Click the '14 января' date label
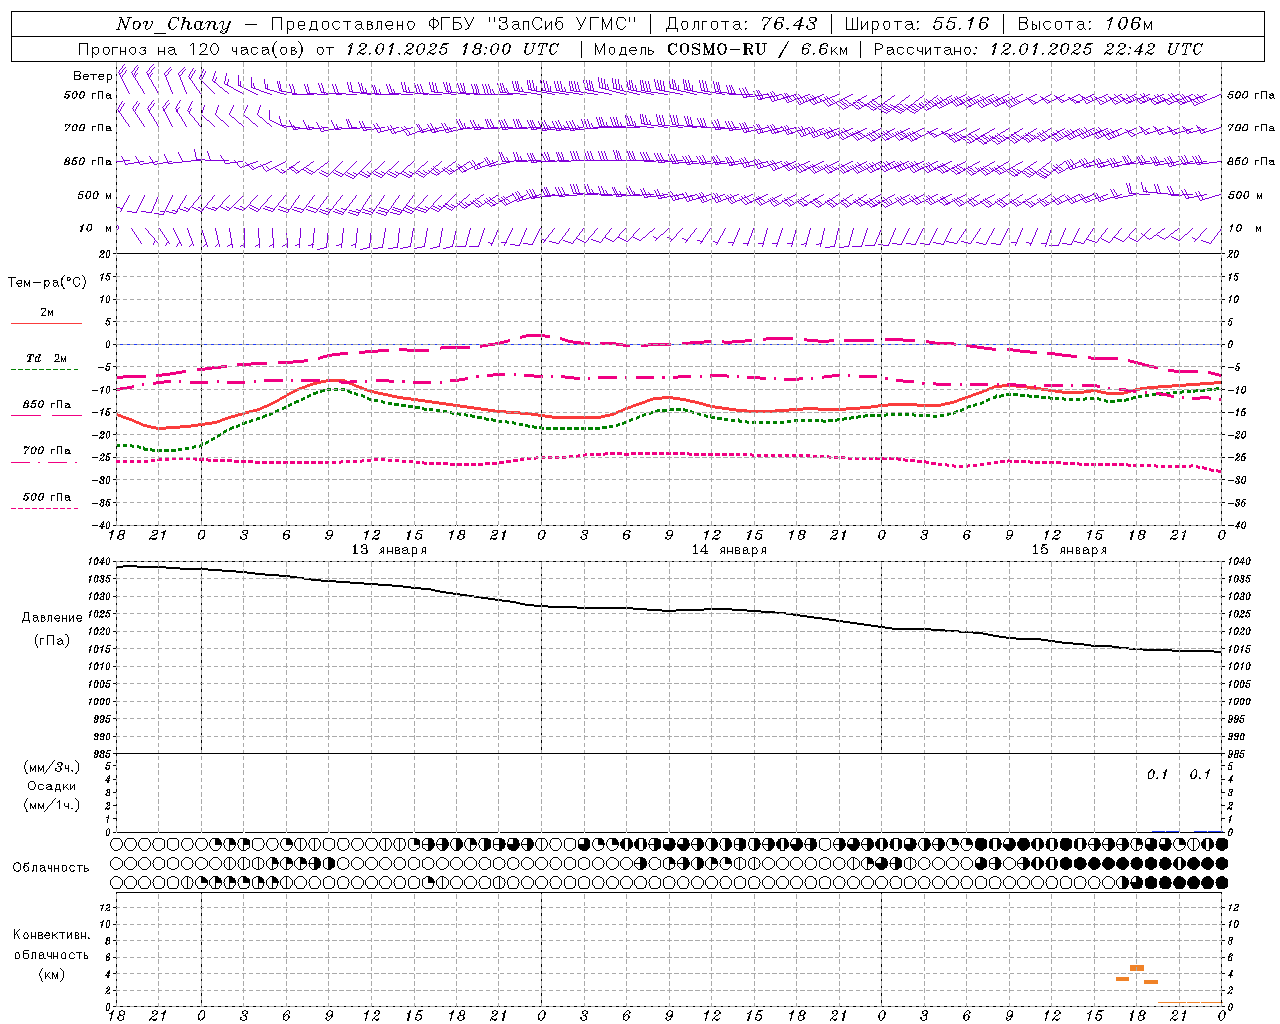The width and height of the screenshot is (1280, 1024). 729,550
